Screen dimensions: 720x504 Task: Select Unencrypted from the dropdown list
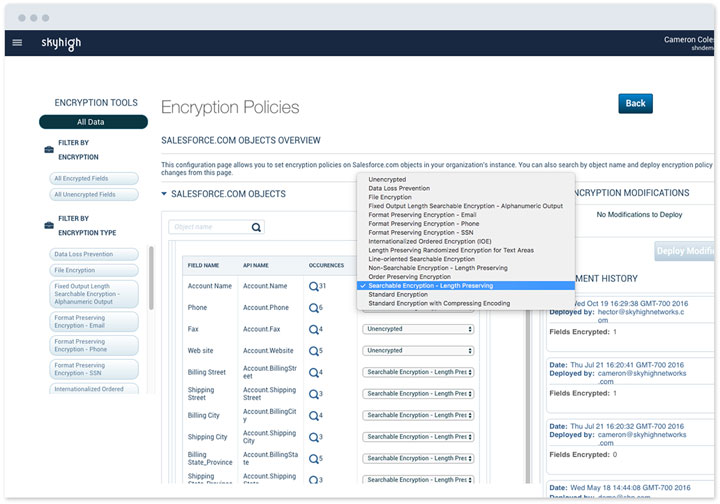click(x=466, y=179)
